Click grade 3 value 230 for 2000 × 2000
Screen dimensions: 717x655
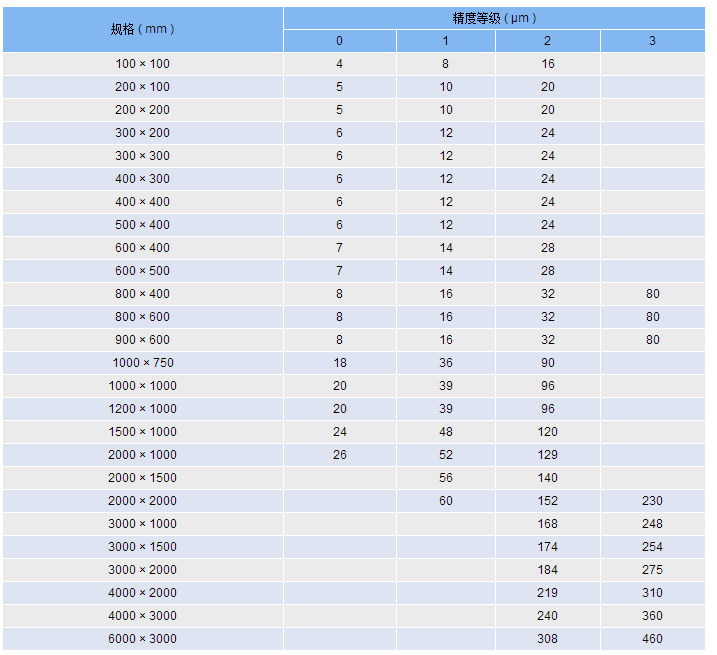653,501
